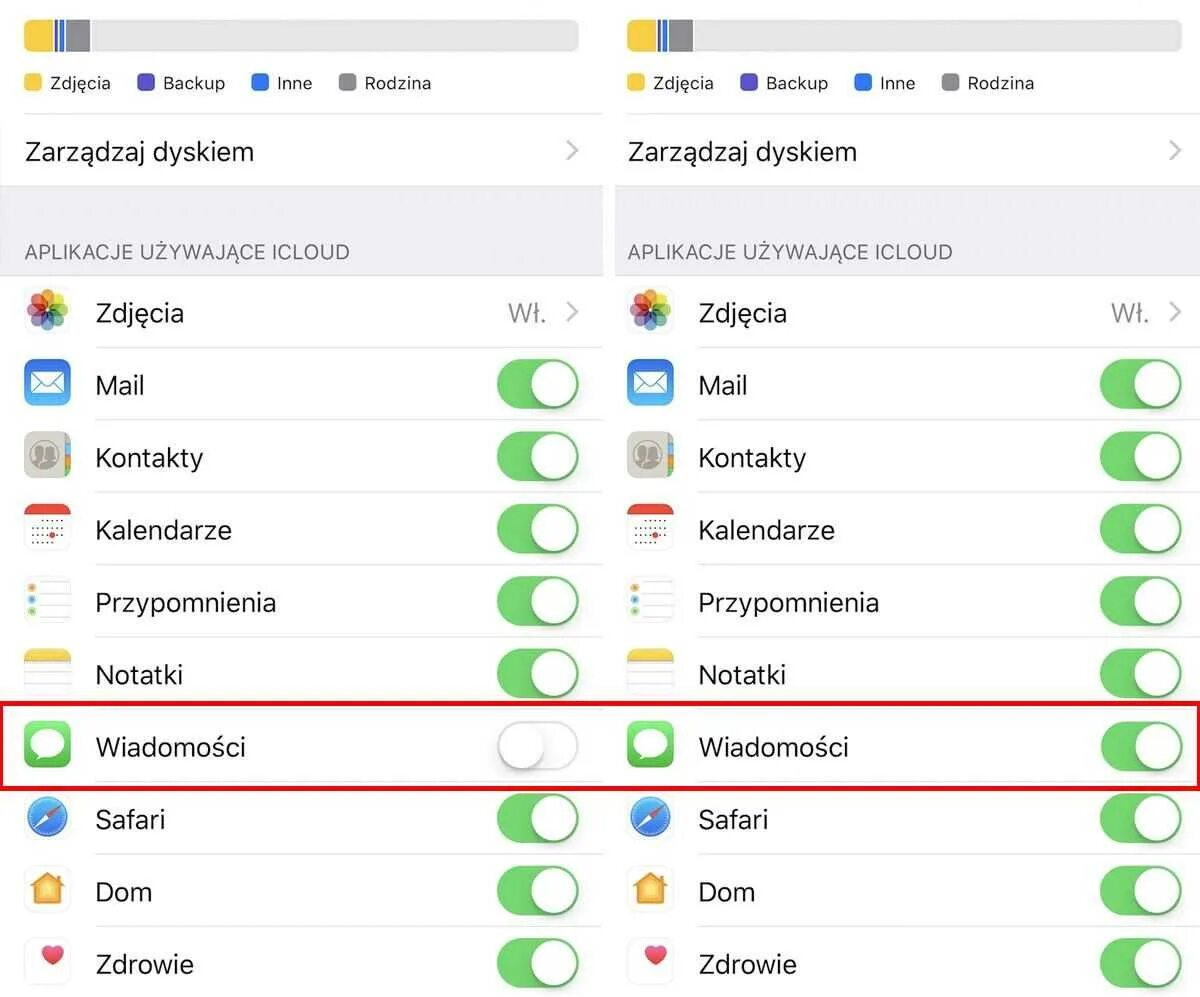Tap the Reminders list icon in left screenshot
The image size is (1200, 997).
47,602
